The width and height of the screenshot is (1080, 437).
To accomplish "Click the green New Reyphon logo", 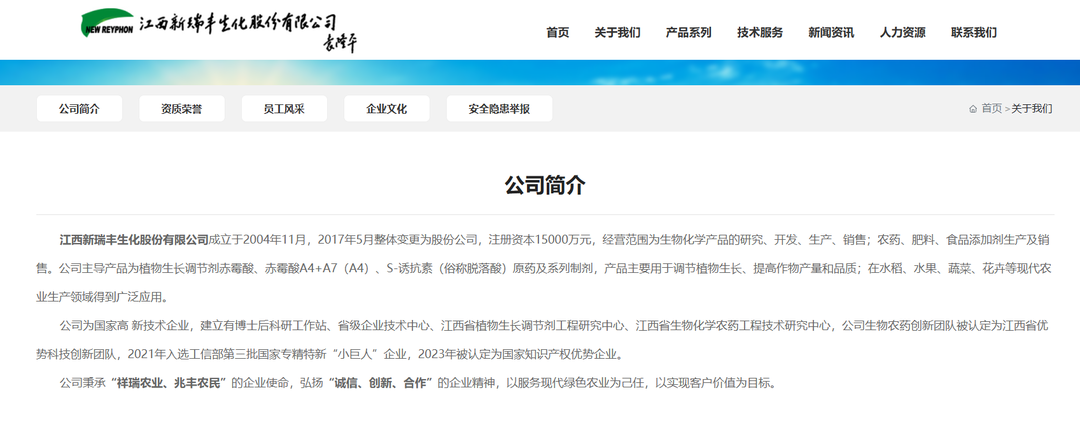I will (x=107, y=24).
